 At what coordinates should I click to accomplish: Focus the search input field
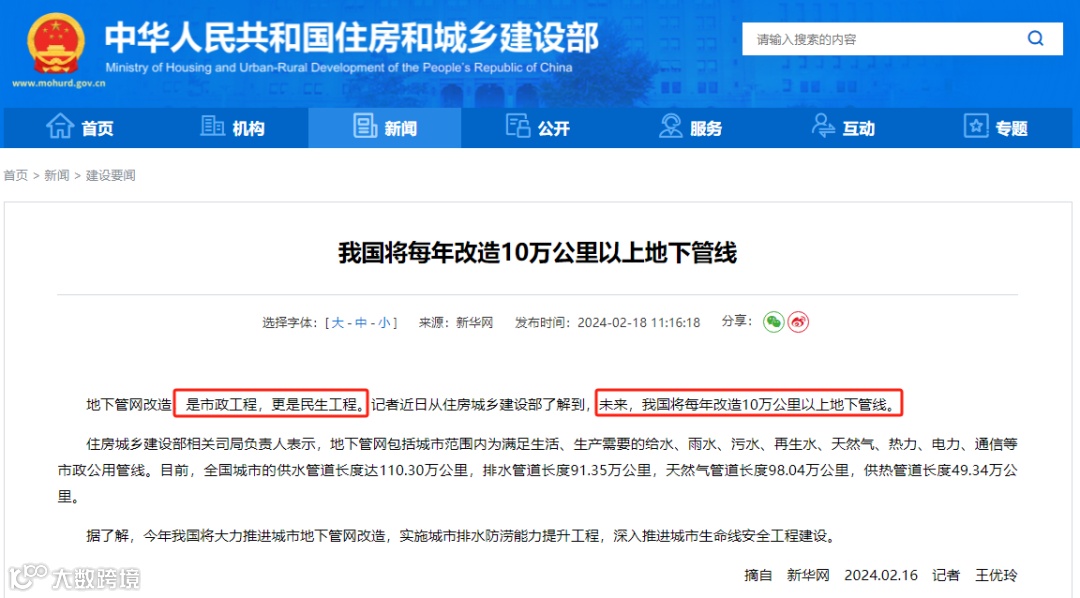(x=885, y=39)
